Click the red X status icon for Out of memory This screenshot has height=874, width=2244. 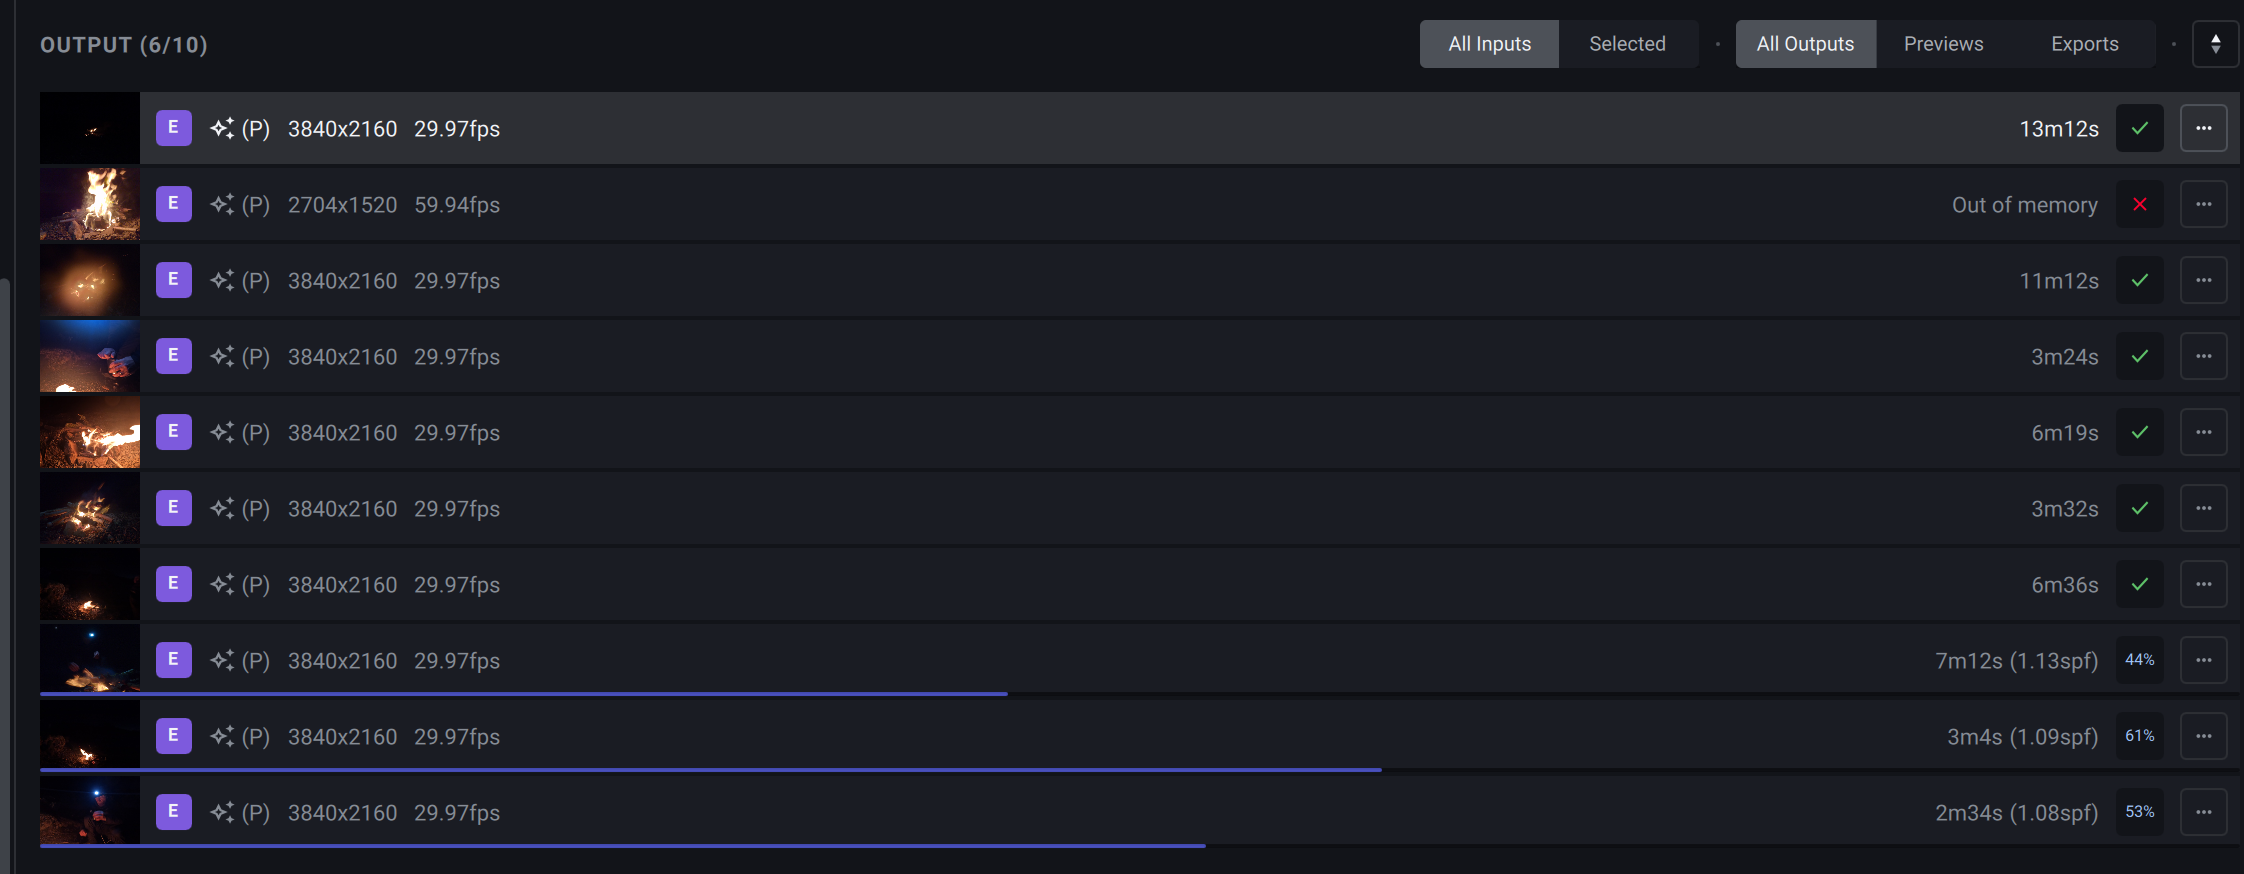[x=2139, y=205]
